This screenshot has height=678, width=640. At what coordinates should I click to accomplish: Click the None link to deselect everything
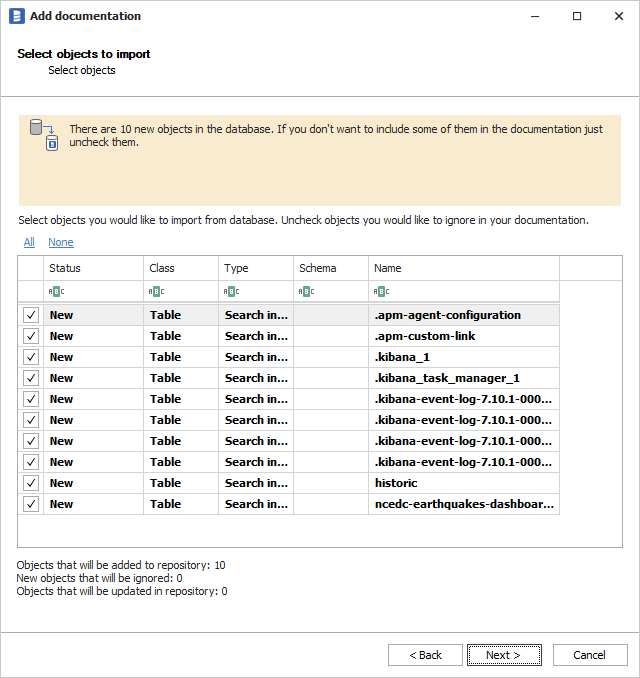click(x=60, y=242)
